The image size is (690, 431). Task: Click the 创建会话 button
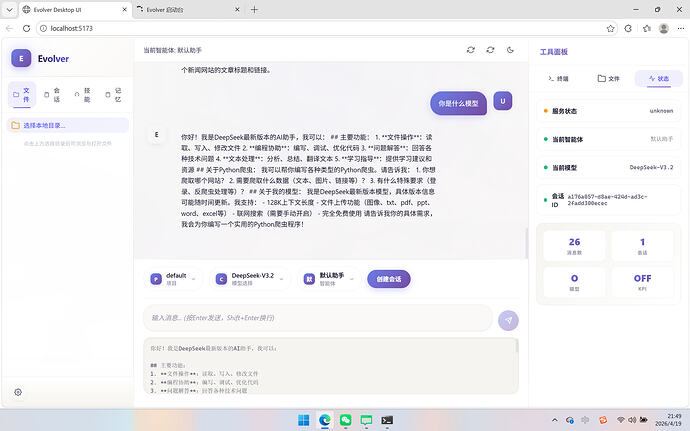coord(389,279)
